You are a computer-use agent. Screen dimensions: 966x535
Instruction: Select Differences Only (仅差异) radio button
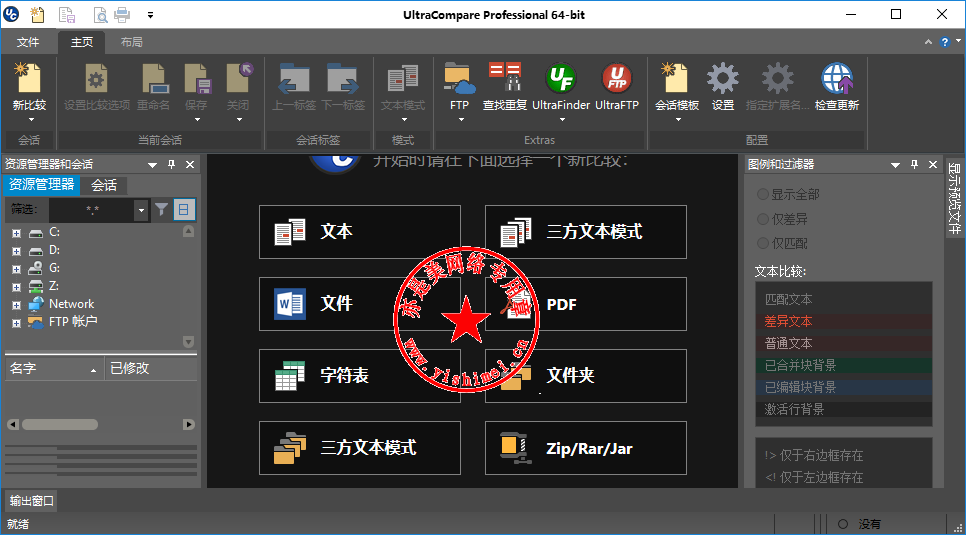coord(763,219)
